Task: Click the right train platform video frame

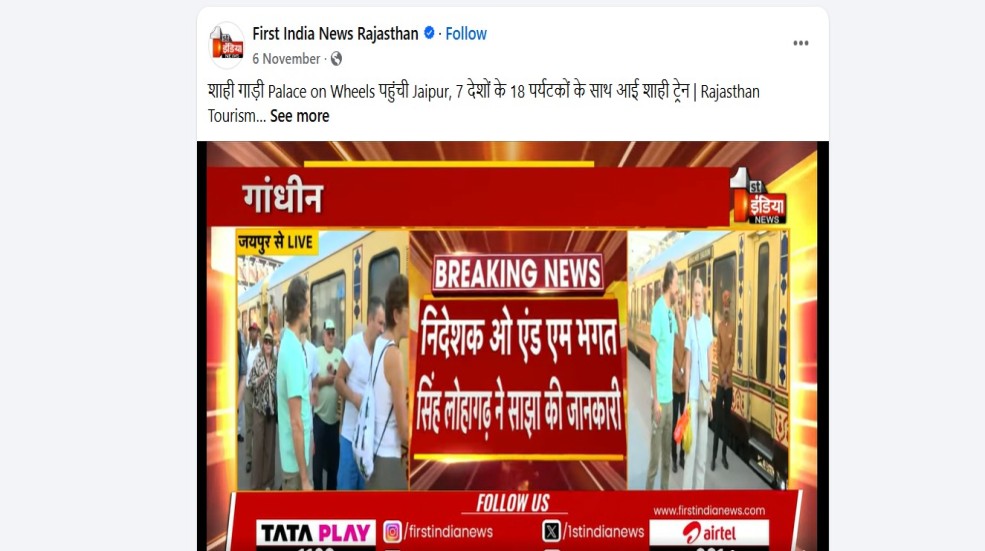Action: [709, 360]
